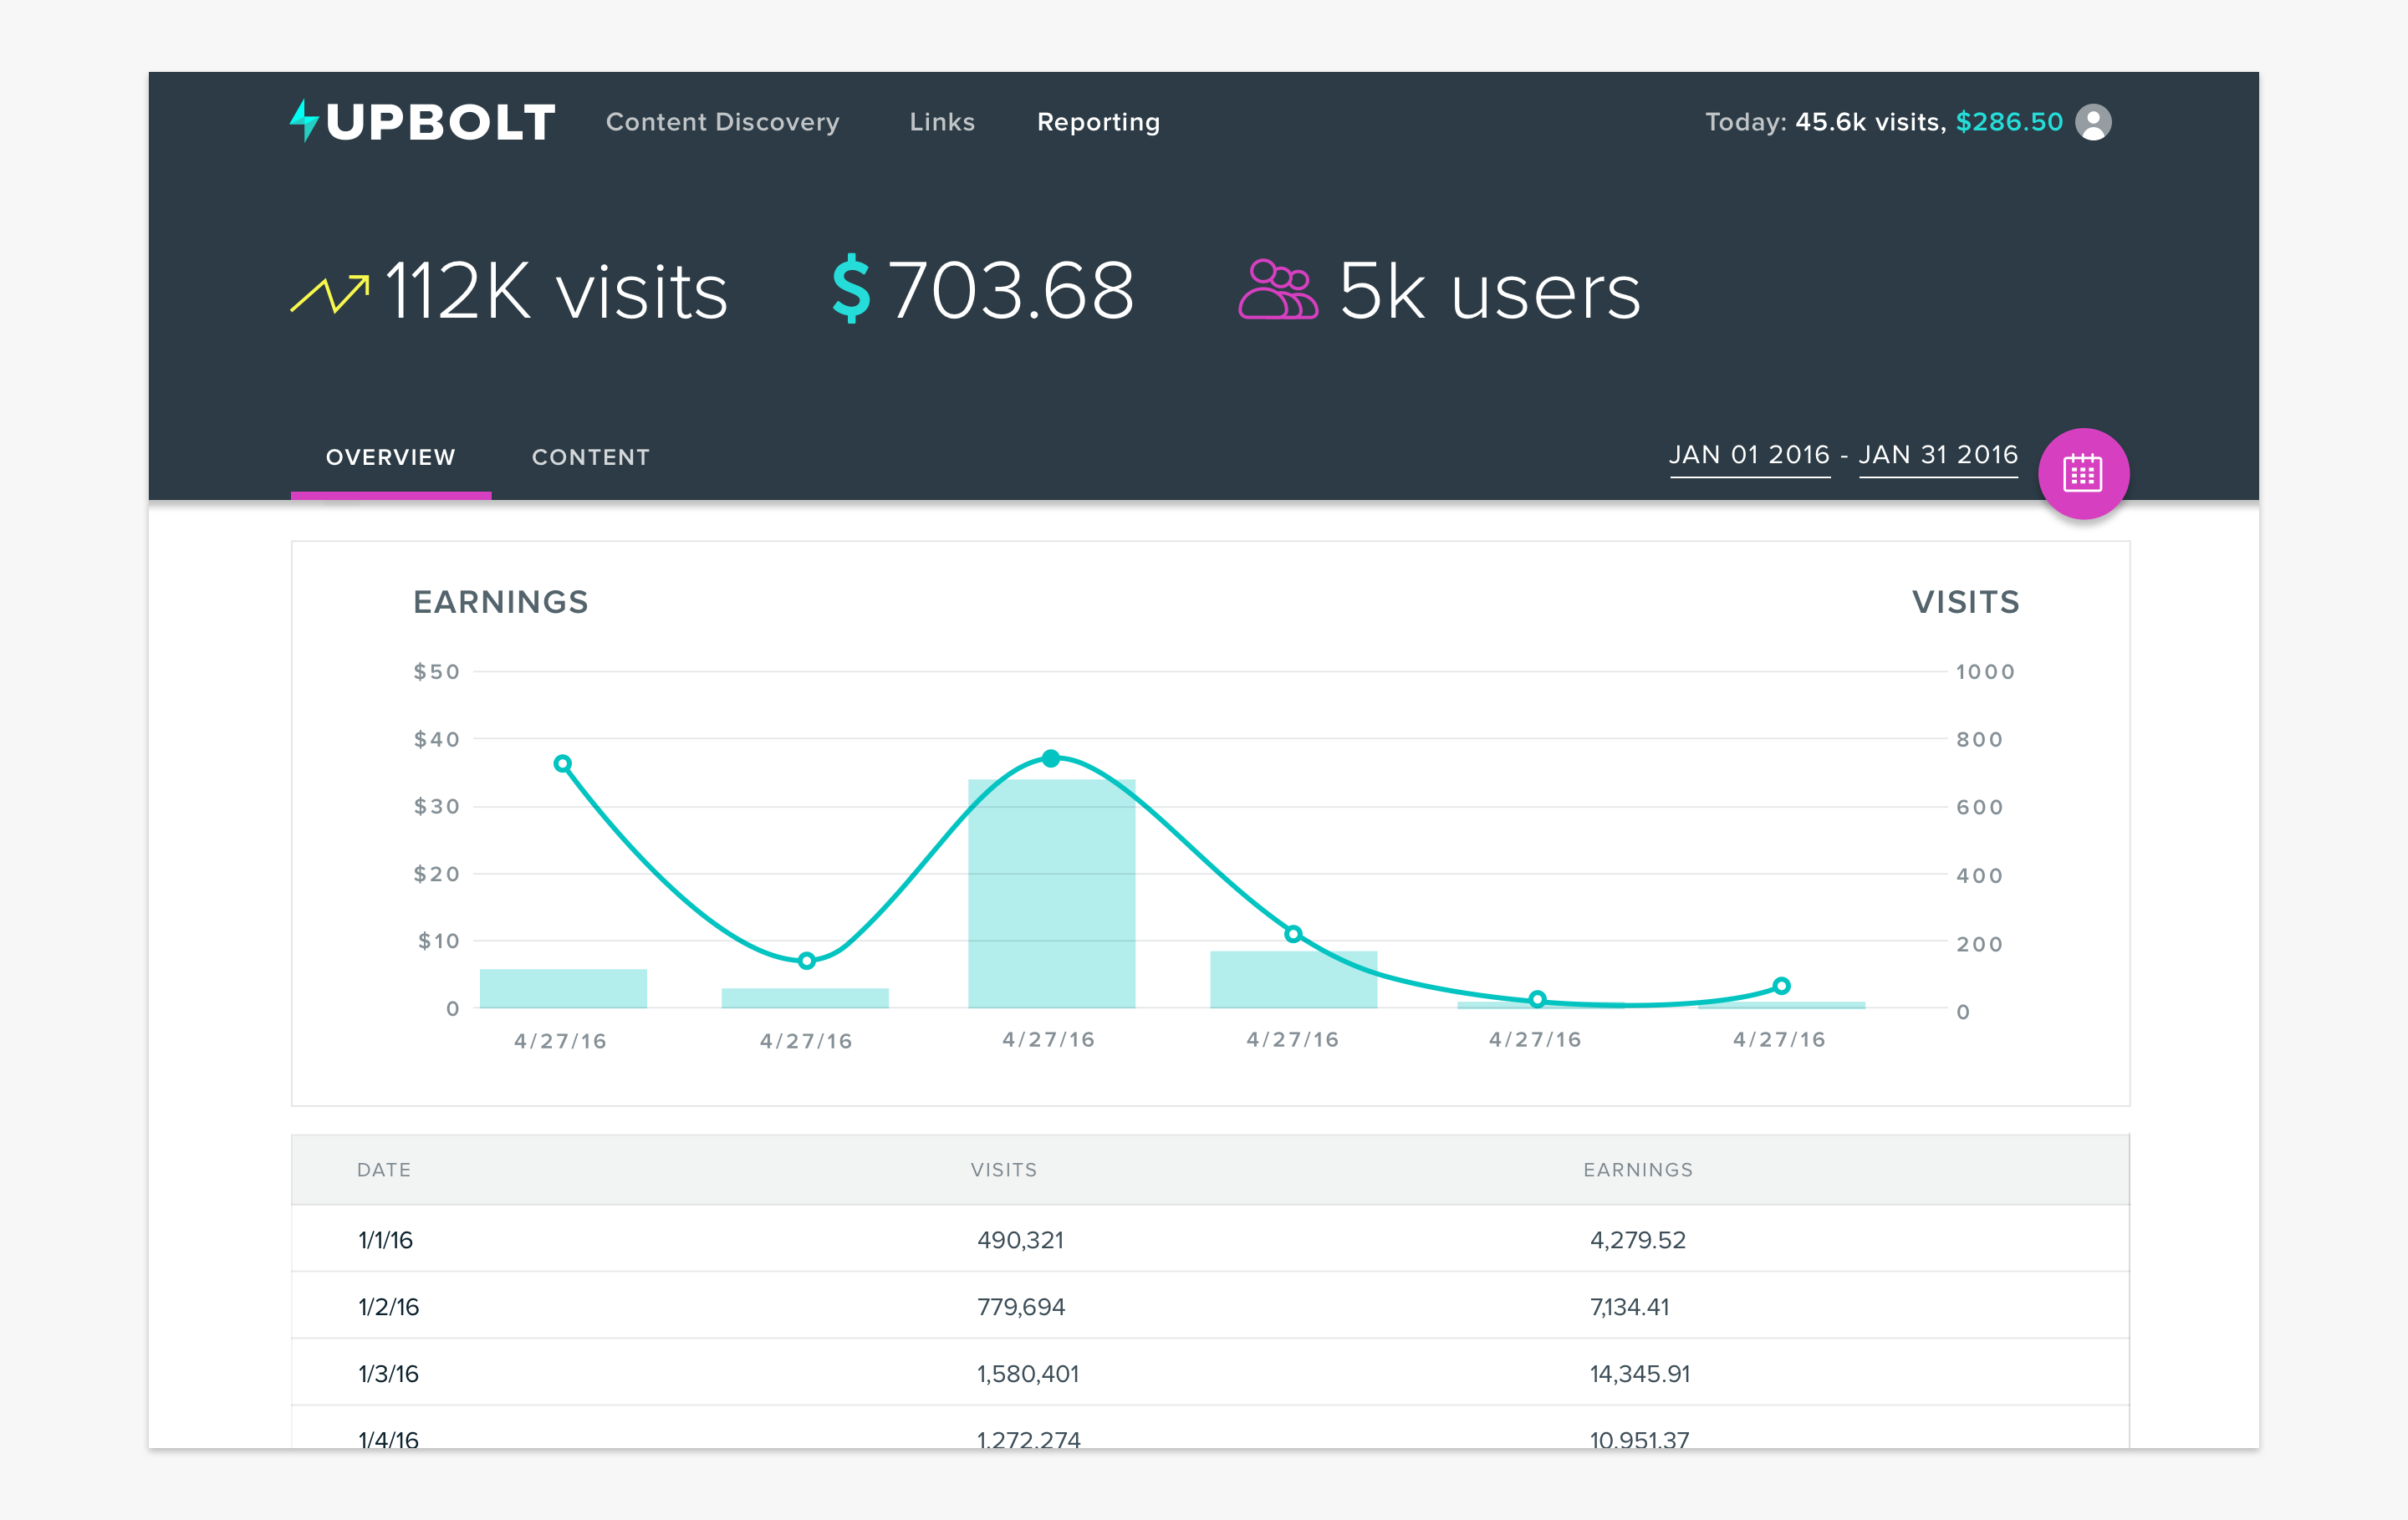Sort the table by the Earnings column header
Screen dimensions: 2408x1520
coord(1637,1169)
